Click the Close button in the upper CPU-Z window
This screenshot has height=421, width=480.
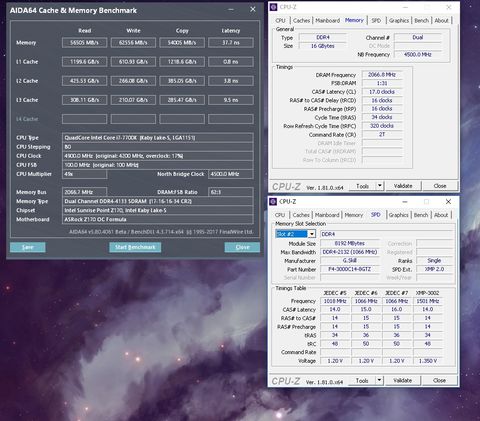[x=440, y=186]
